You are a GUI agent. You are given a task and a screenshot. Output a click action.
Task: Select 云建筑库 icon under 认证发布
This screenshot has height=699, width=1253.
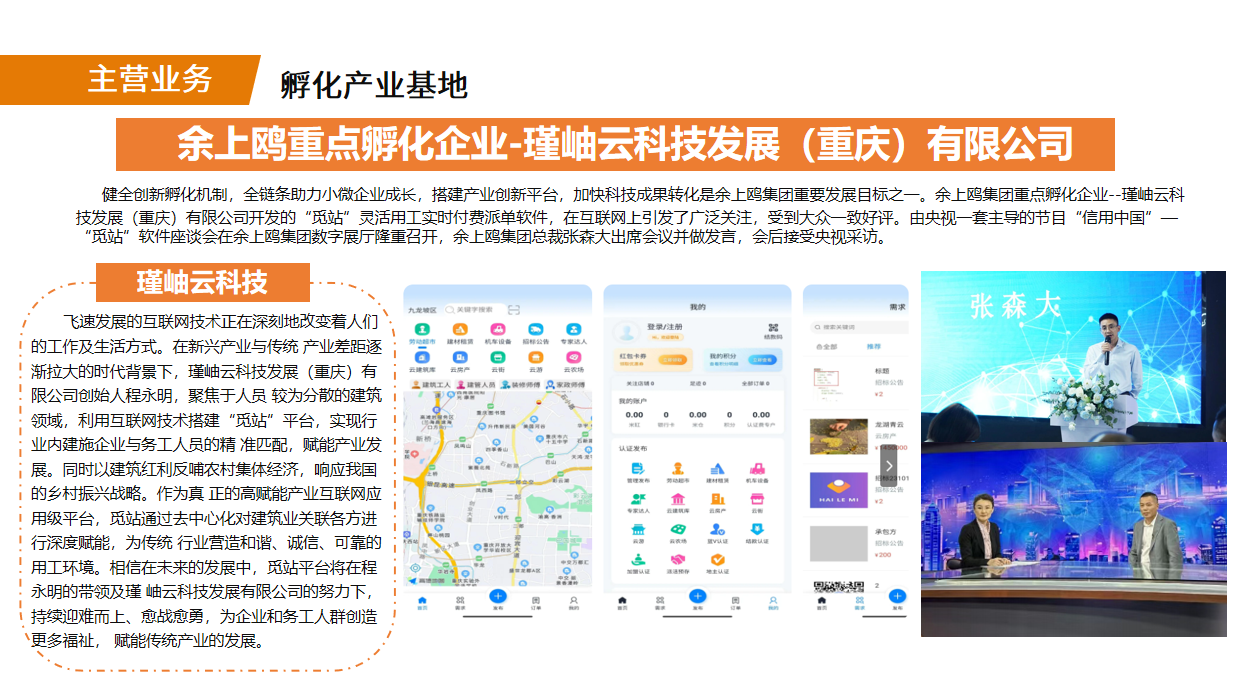click(678, 499)
